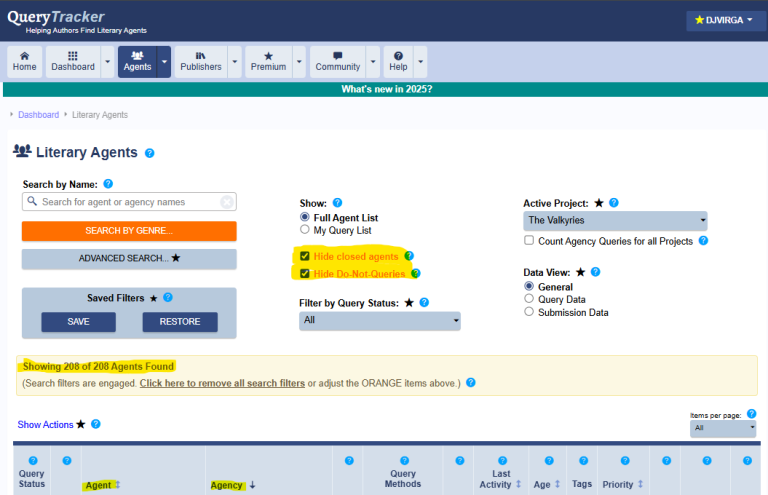The height and width of the screenshot is (495, 768).
Task: Check Count Agency Queries for all Projects
Action: [529, 240]
